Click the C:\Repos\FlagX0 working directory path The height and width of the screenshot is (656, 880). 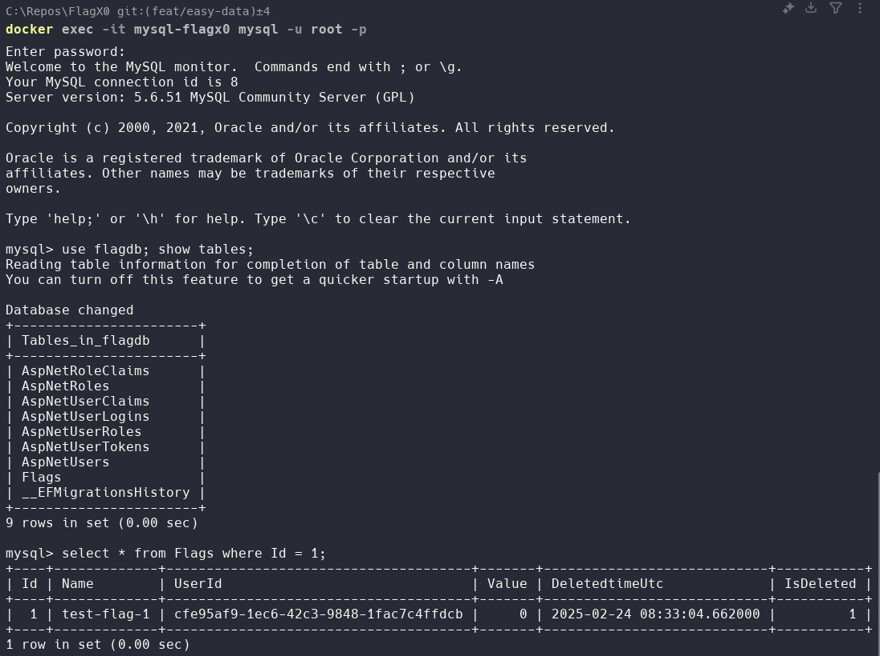(58, 11)
